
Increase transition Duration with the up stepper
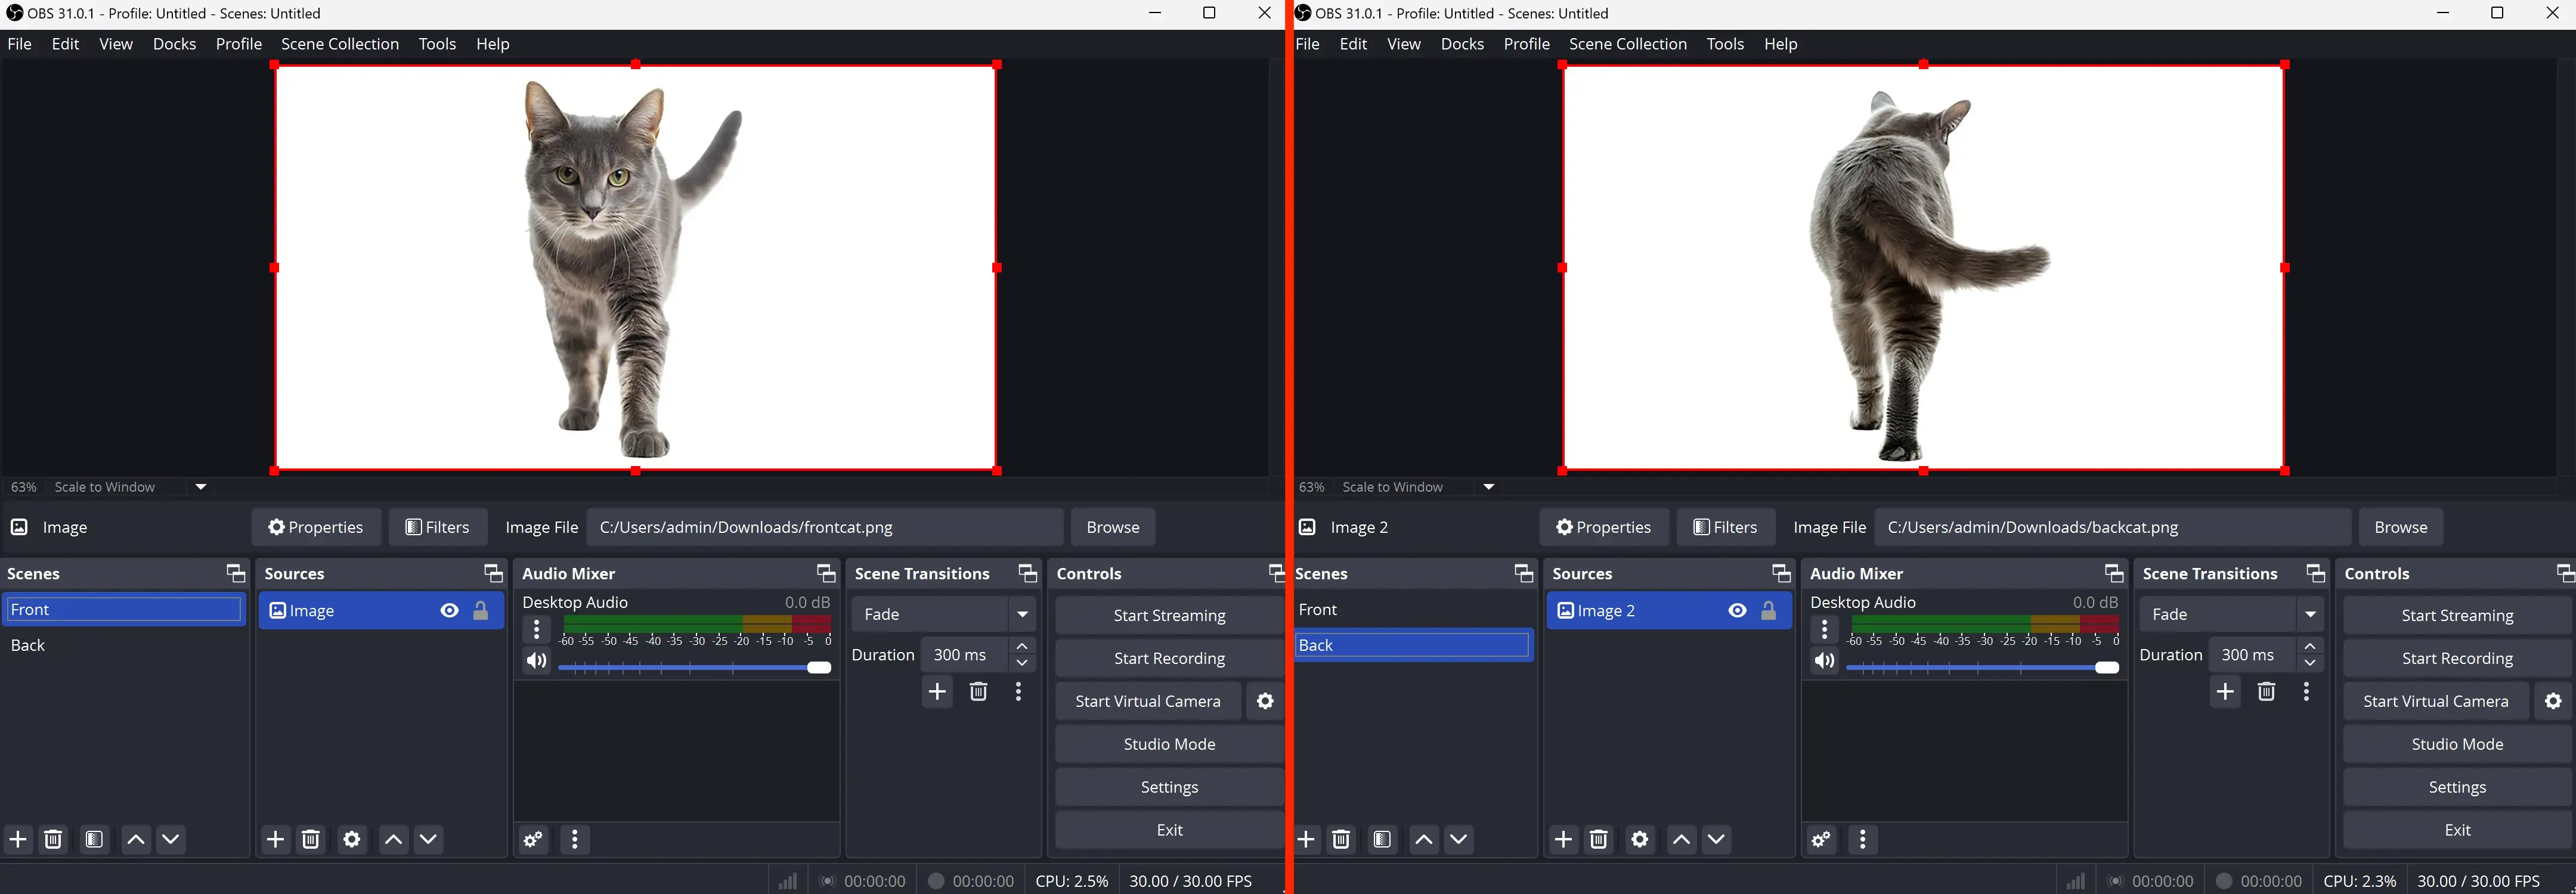point(1022,646)
